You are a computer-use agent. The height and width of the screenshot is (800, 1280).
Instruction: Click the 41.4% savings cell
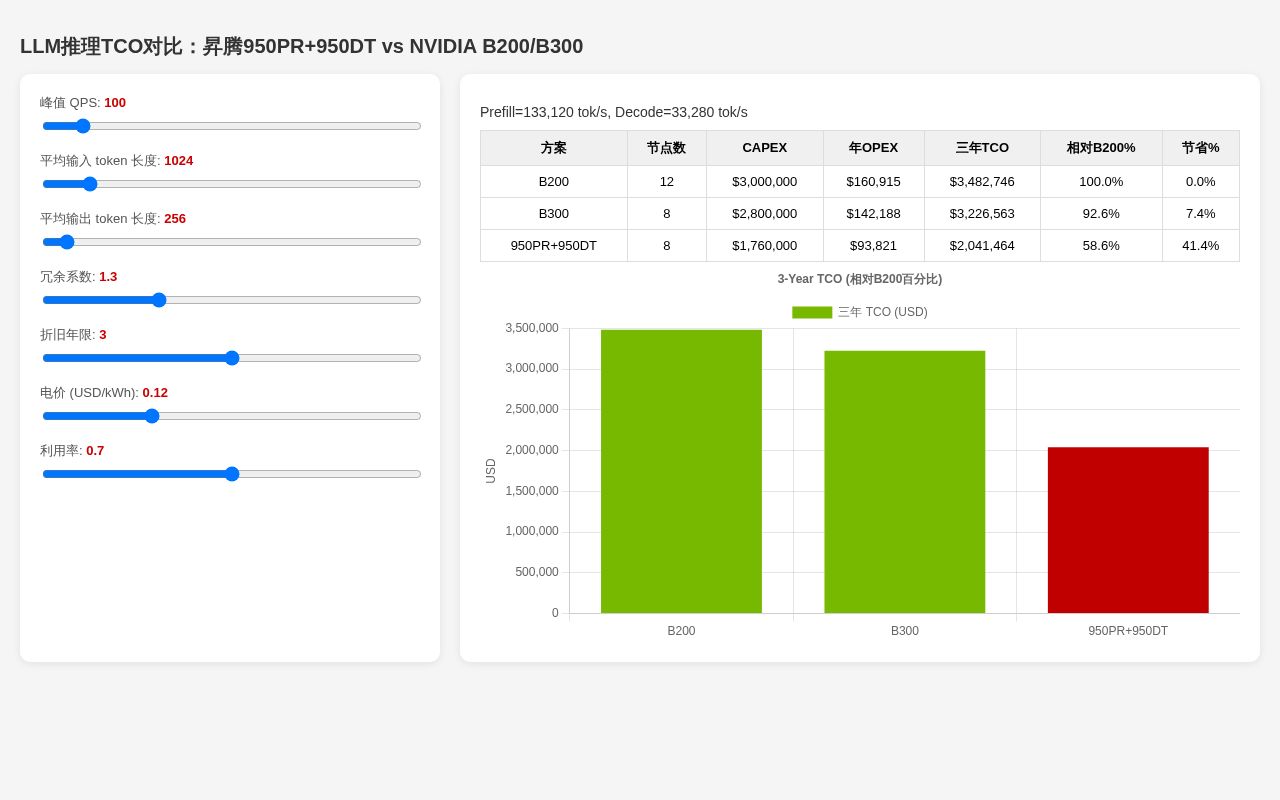click(1201, 246)
